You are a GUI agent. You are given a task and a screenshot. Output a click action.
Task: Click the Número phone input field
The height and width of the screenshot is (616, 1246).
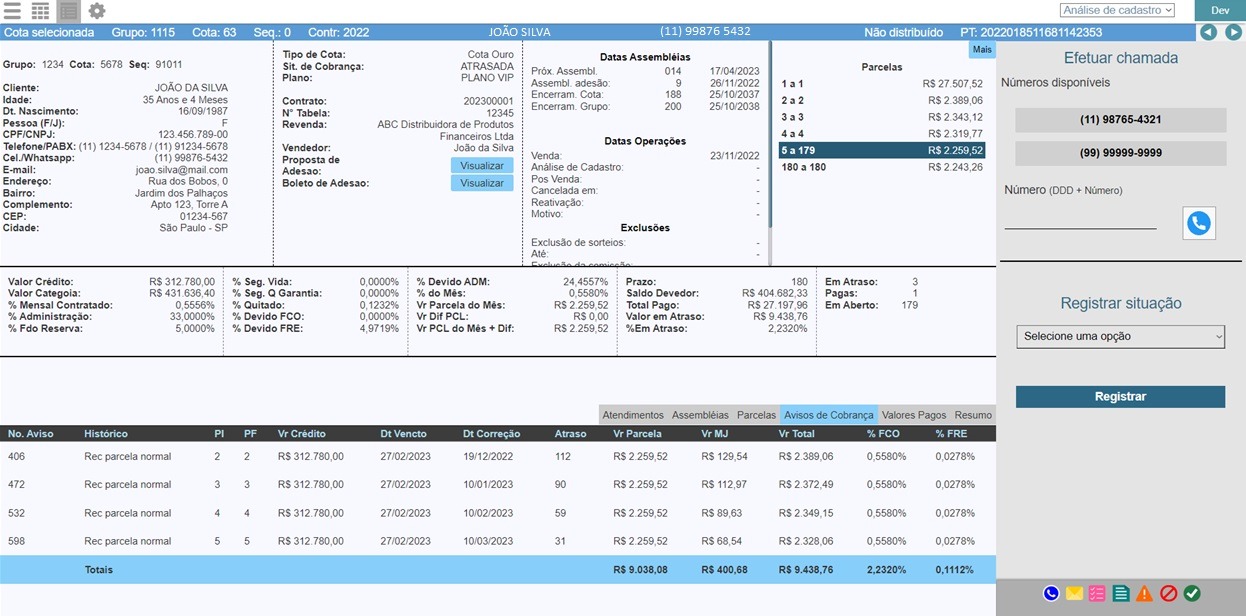pos(1080,220)
